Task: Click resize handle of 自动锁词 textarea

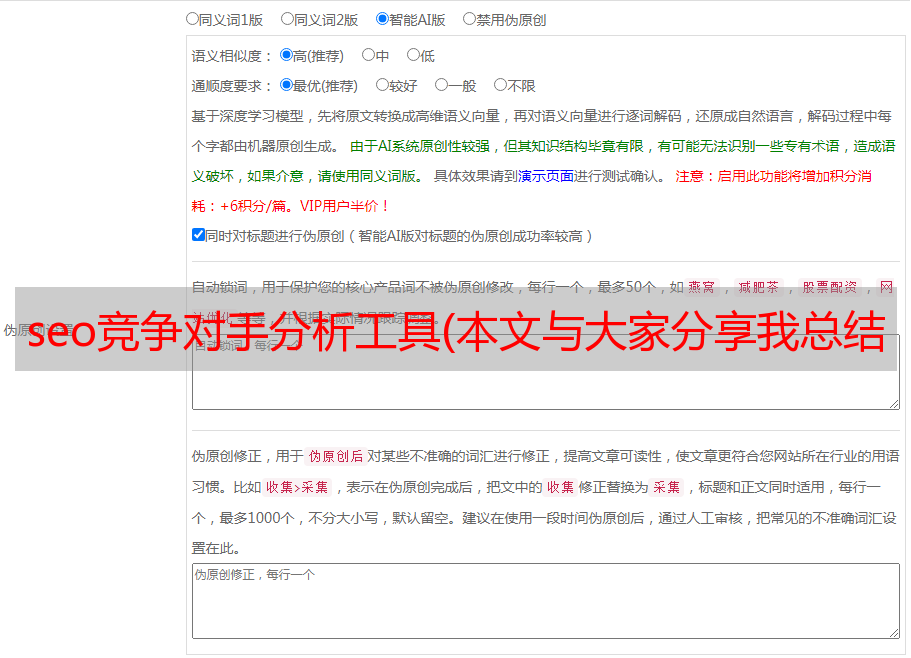Action: click(x=894, y=404)
